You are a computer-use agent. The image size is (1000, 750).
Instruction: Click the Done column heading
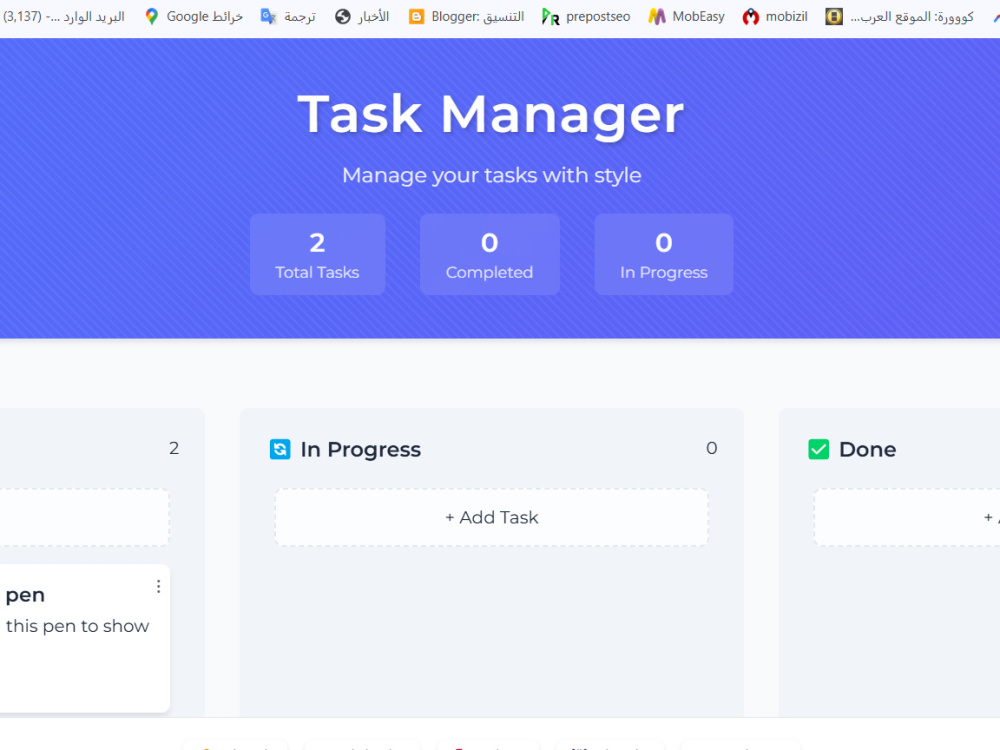[x=867, y=450]
